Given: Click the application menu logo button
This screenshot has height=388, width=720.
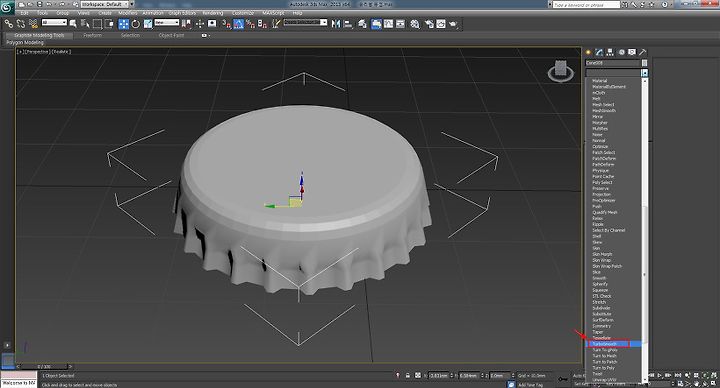Looking at the screenshot, I should [7, 7].
